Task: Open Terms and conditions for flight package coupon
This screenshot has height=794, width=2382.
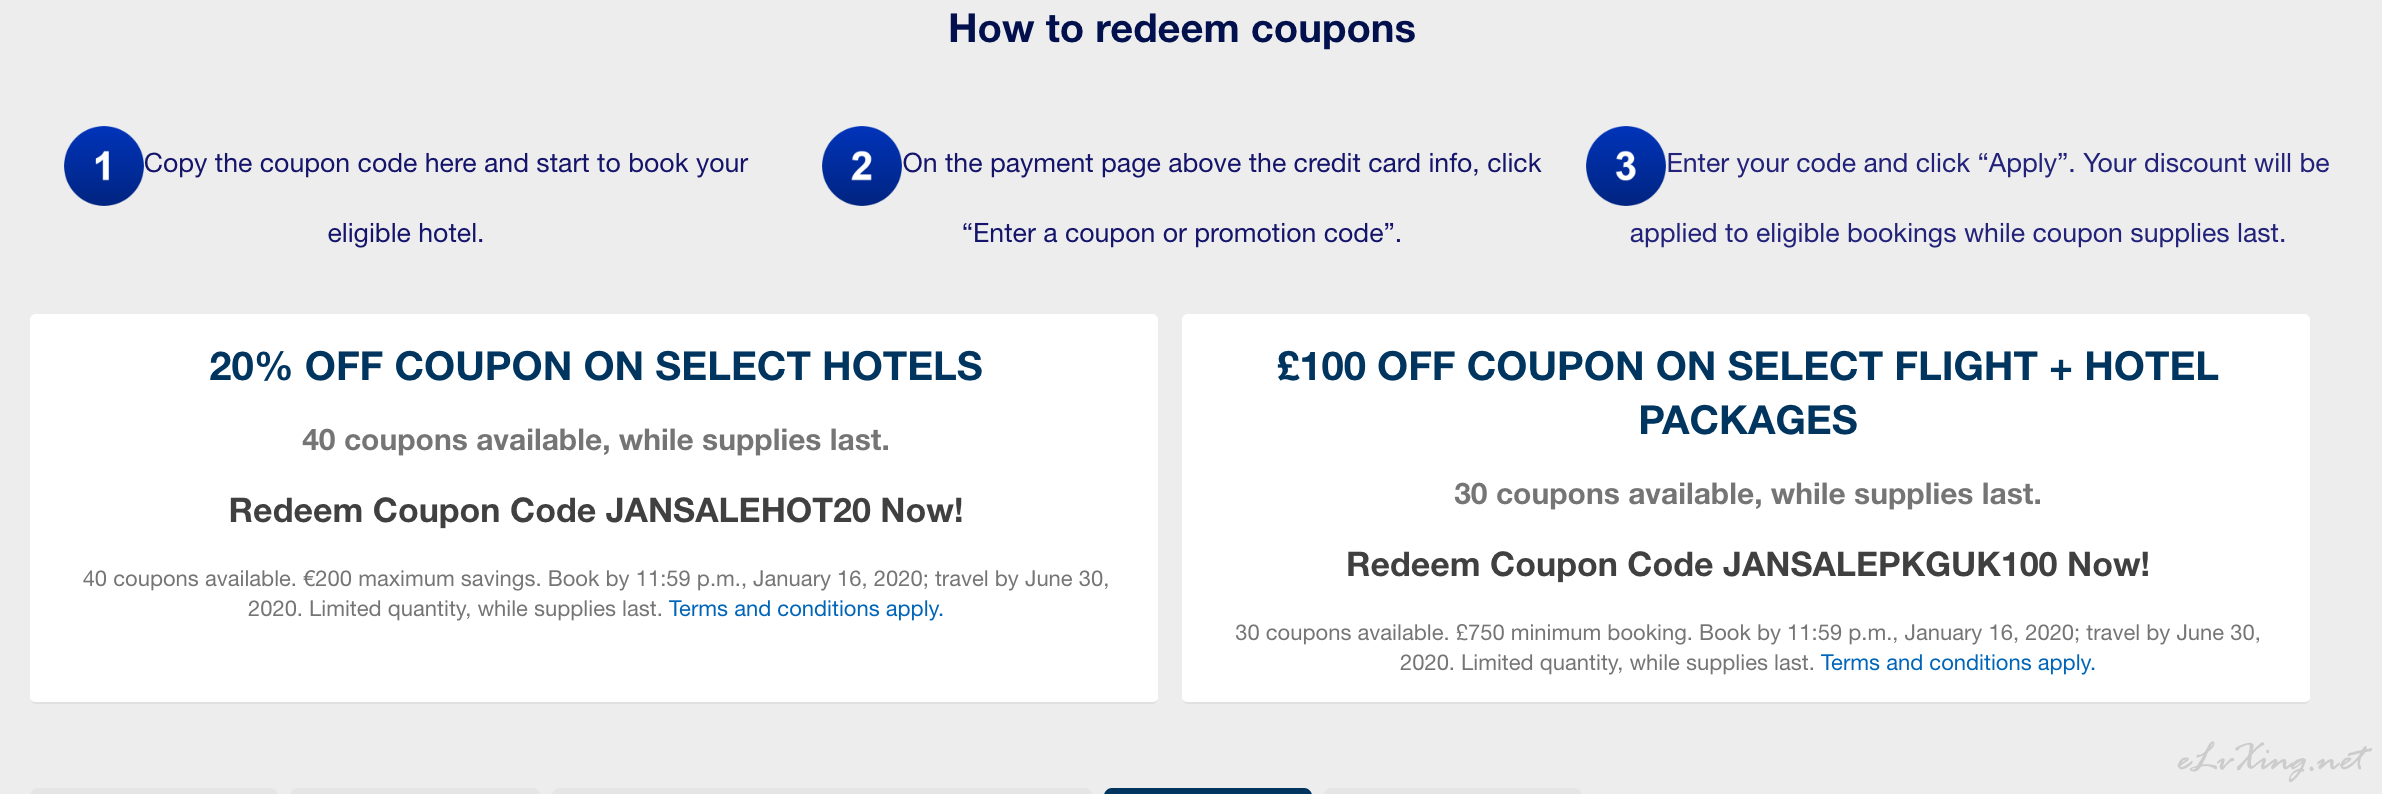Action: click(1958, 663)
